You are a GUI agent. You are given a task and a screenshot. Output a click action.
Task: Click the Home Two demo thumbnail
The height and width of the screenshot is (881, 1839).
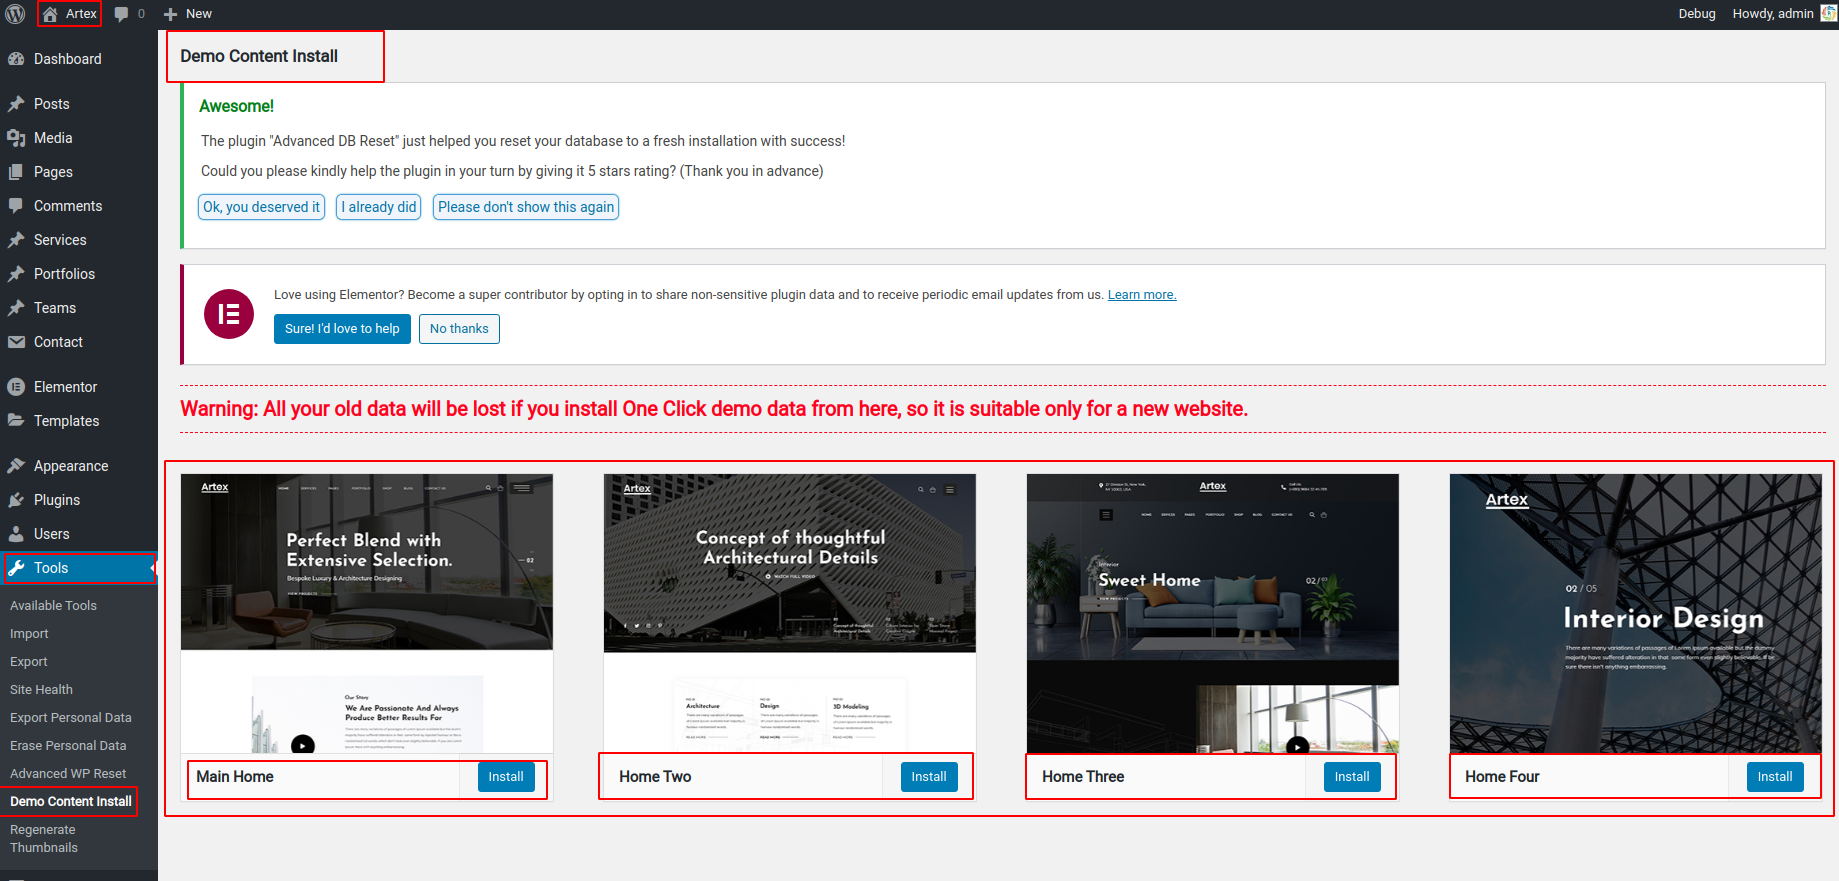pos(790,613)
